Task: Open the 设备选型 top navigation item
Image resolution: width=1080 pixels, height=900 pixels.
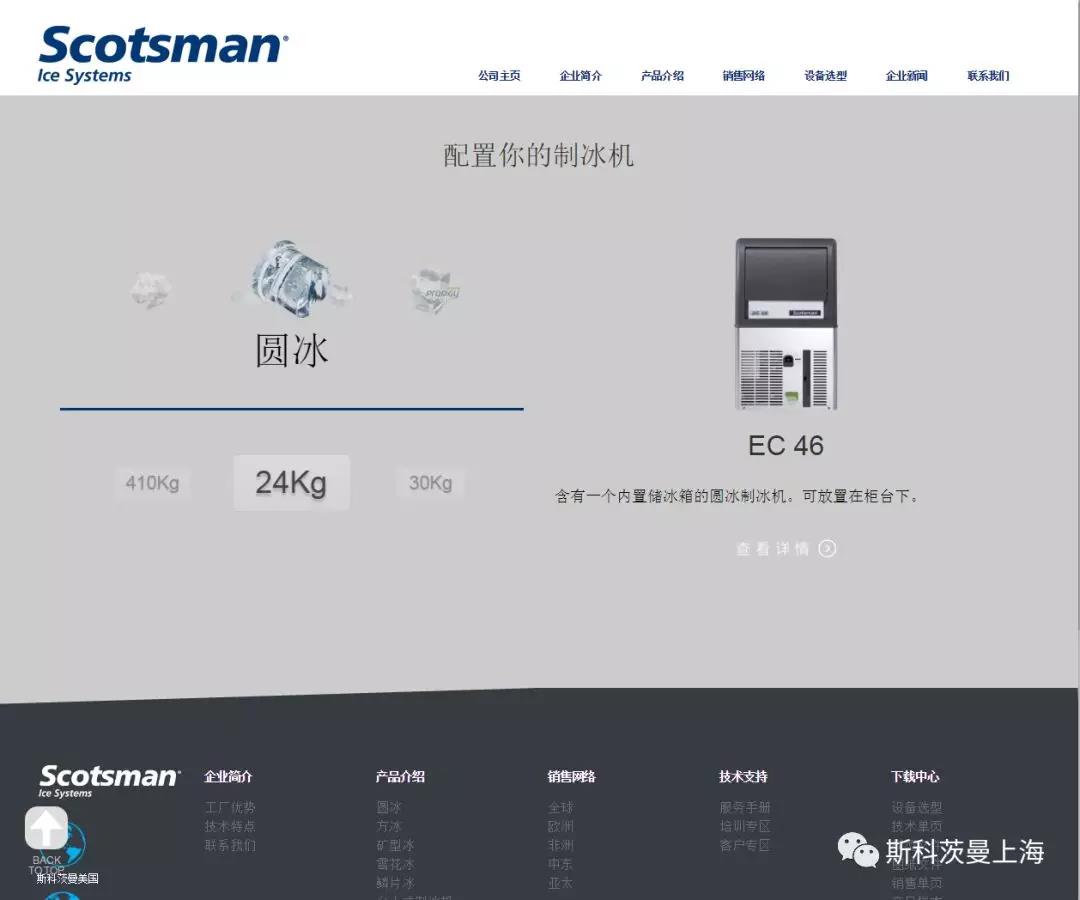Action: pyautogui.click(x=825, y=76)
